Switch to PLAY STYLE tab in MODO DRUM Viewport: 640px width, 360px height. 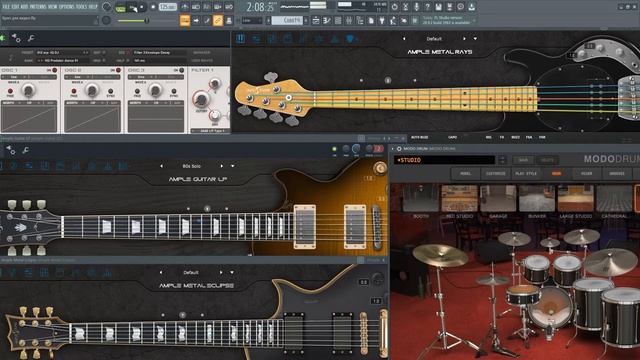[526, 173]
